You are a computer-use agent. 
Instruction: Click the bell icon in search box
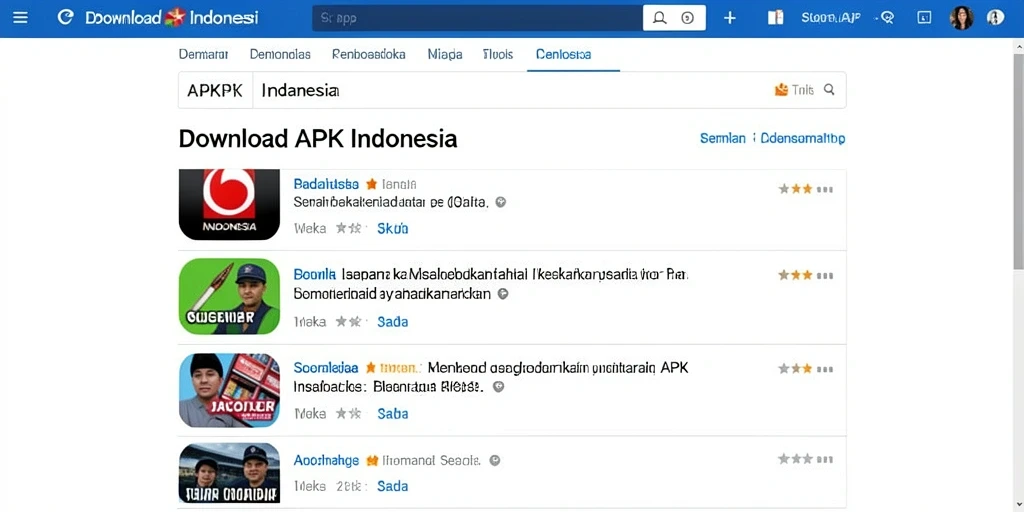tap(660, 18)
